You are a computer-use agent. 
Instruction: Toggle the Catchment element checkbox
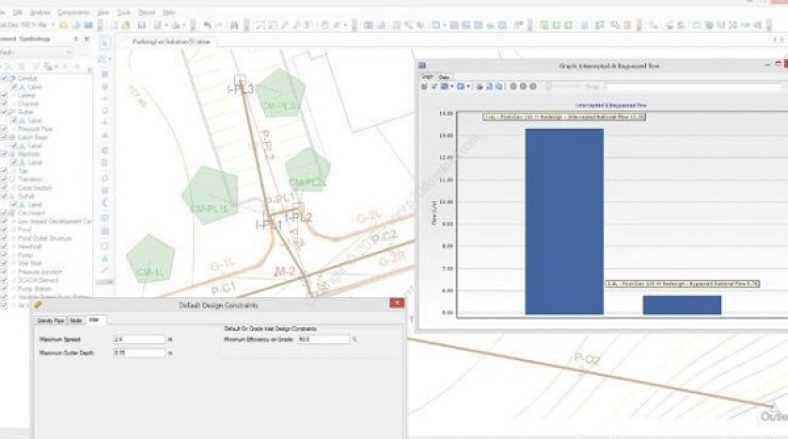[x=5, y=213]
